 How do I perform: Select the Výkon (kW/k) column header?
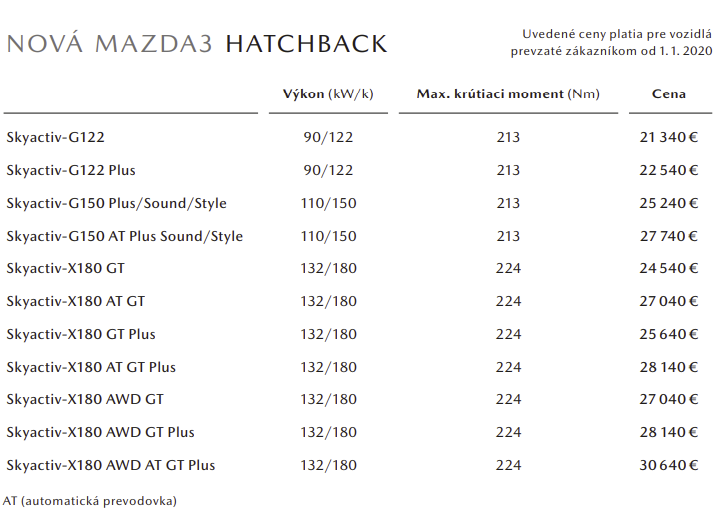pos(328,94)
